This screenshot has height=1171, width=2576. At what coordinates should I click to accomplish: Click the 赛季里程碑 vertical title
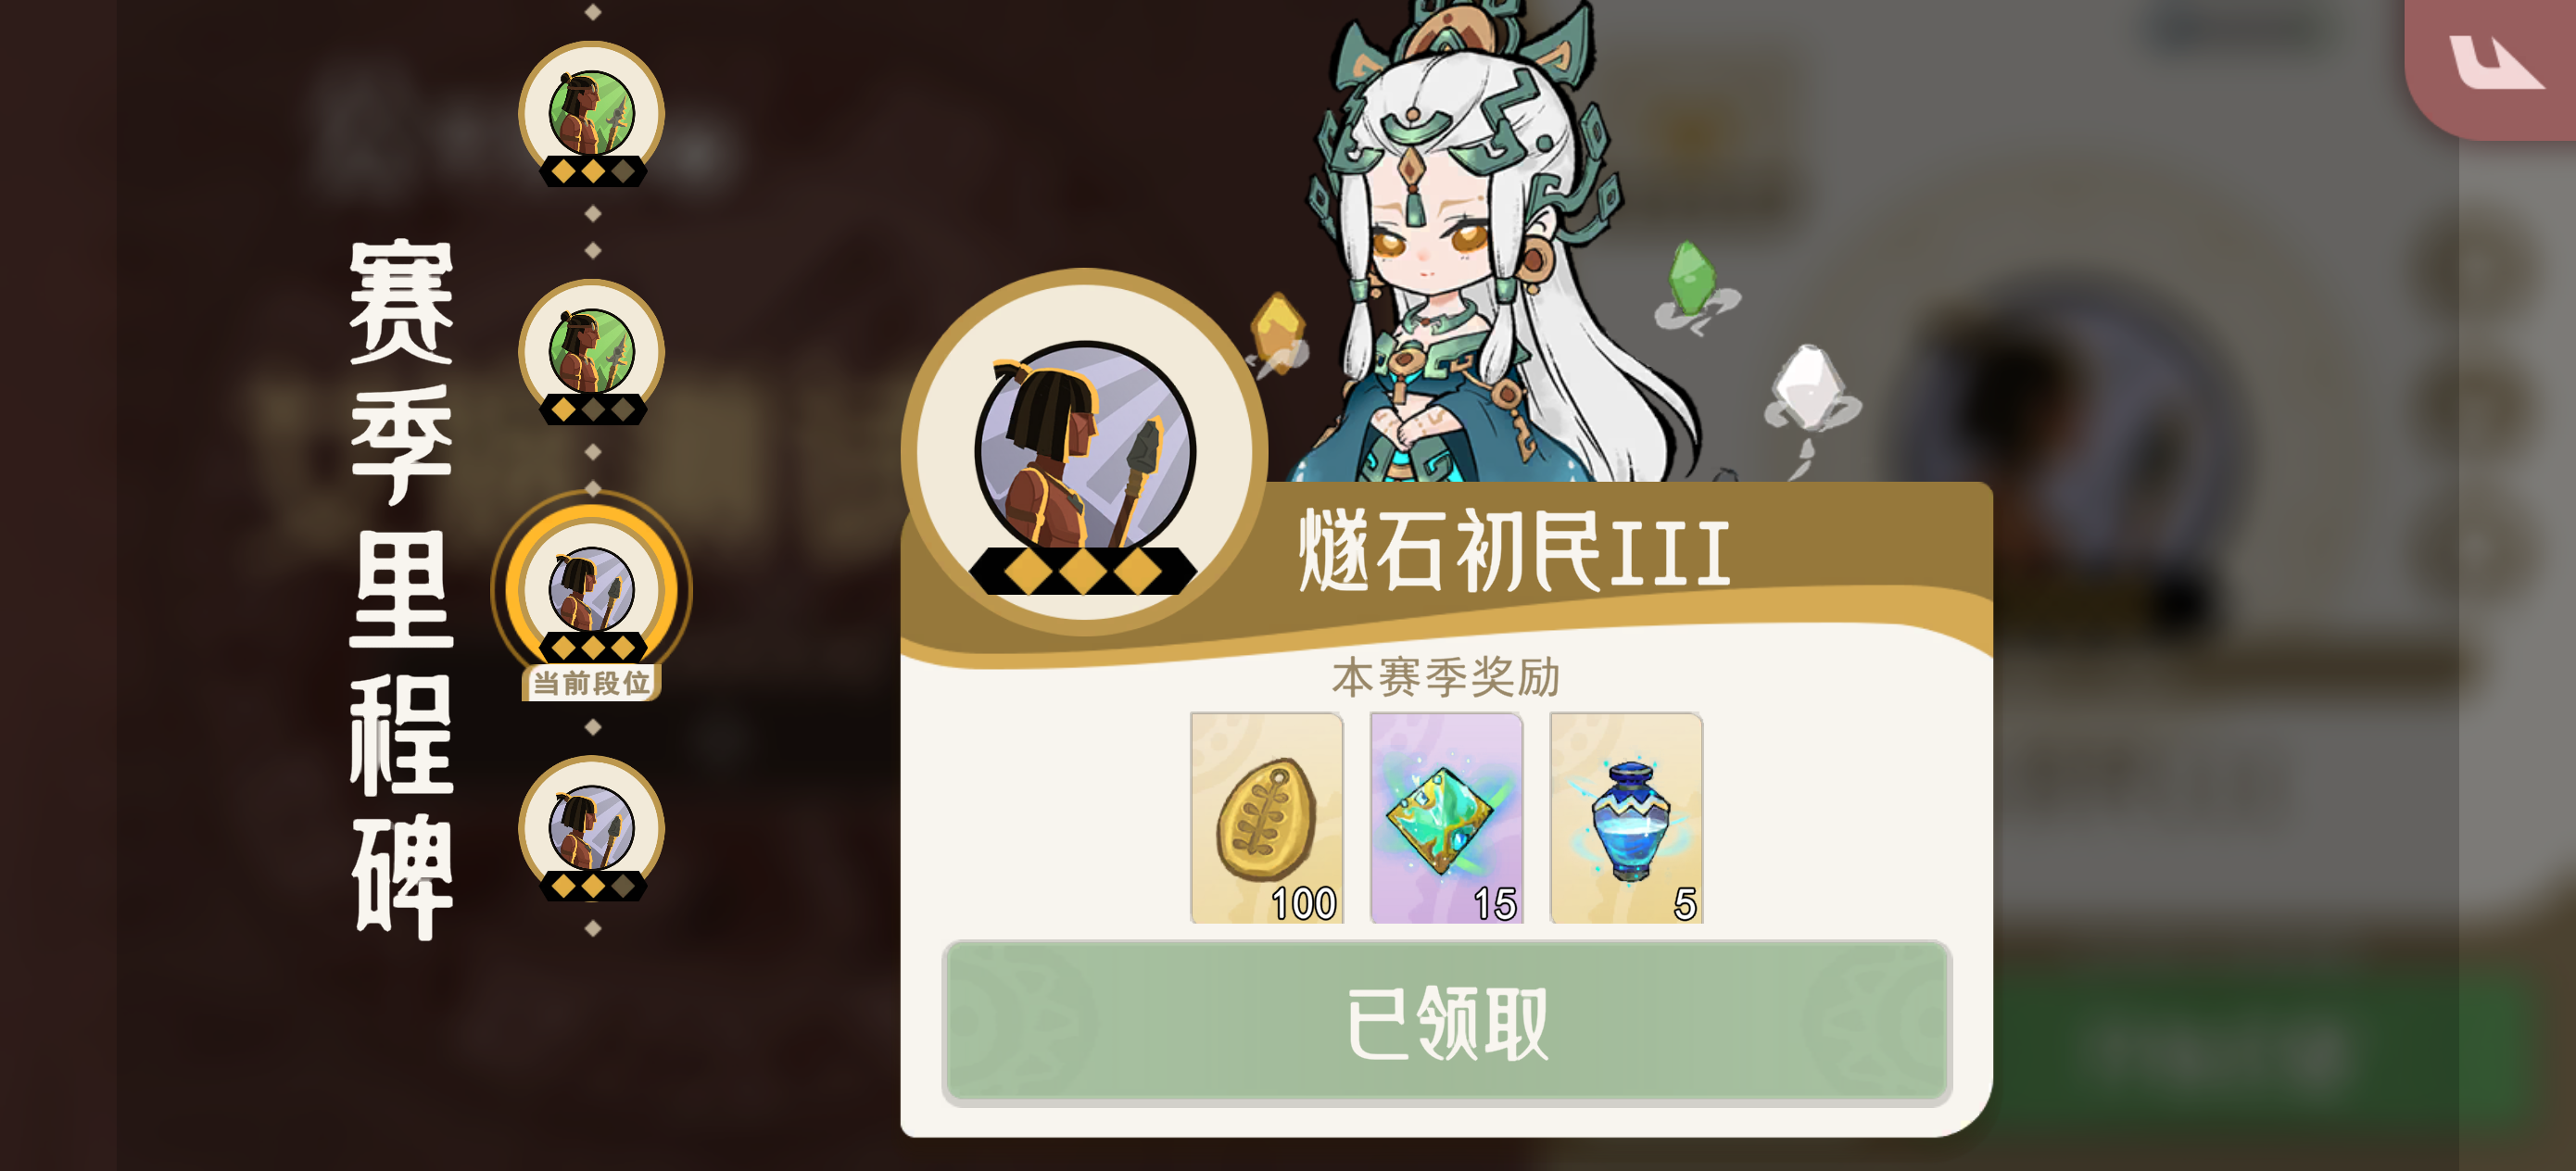[402, 589]
